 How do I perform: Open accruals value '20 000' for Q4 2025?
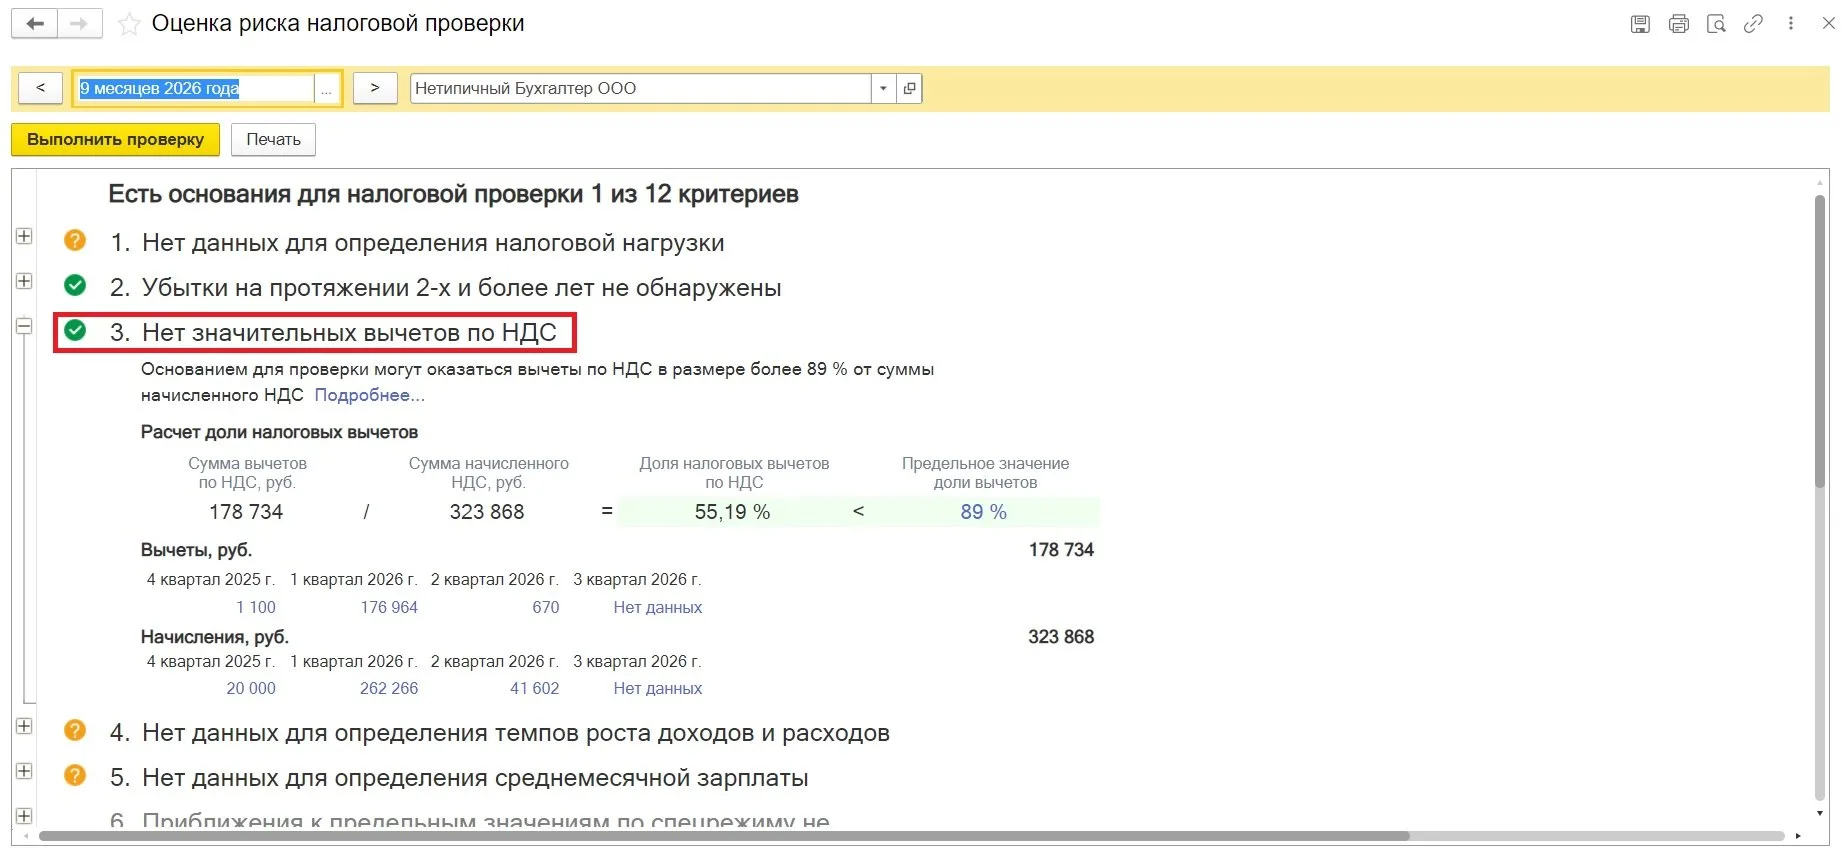[251, 688]
